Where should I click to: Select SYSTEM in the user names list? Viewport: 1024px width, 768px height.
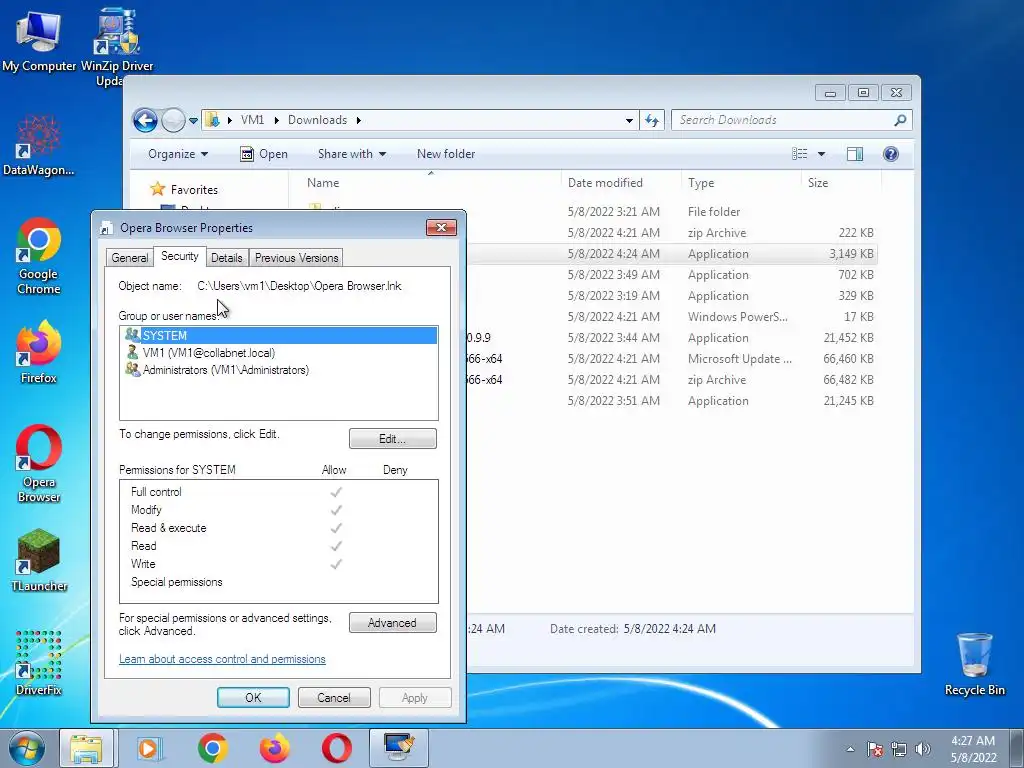(x=279, y=336)
